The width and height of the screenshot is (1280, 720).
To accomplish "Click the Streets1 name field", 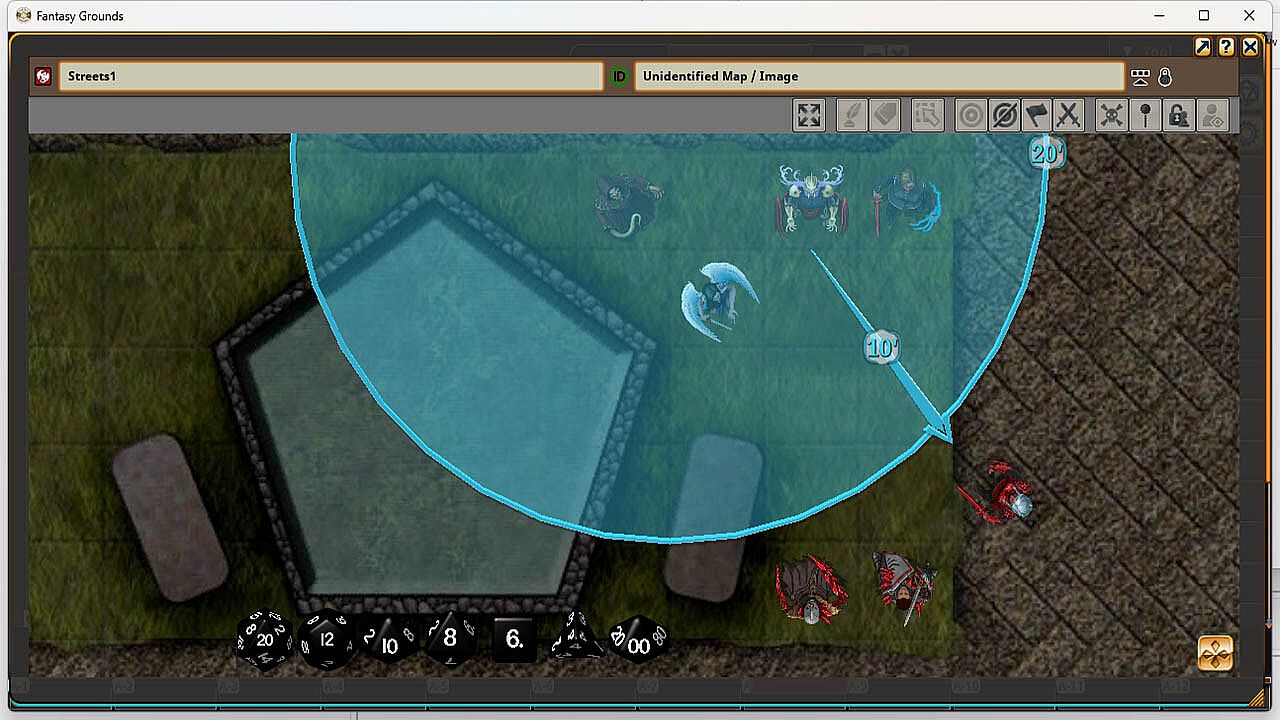I will (331, 77).
